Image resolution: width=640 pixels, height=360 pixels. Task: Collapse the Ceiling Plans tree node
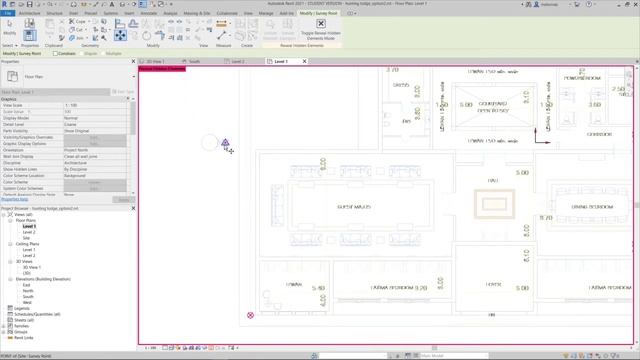pyautogui.click(x=10, y=244)
